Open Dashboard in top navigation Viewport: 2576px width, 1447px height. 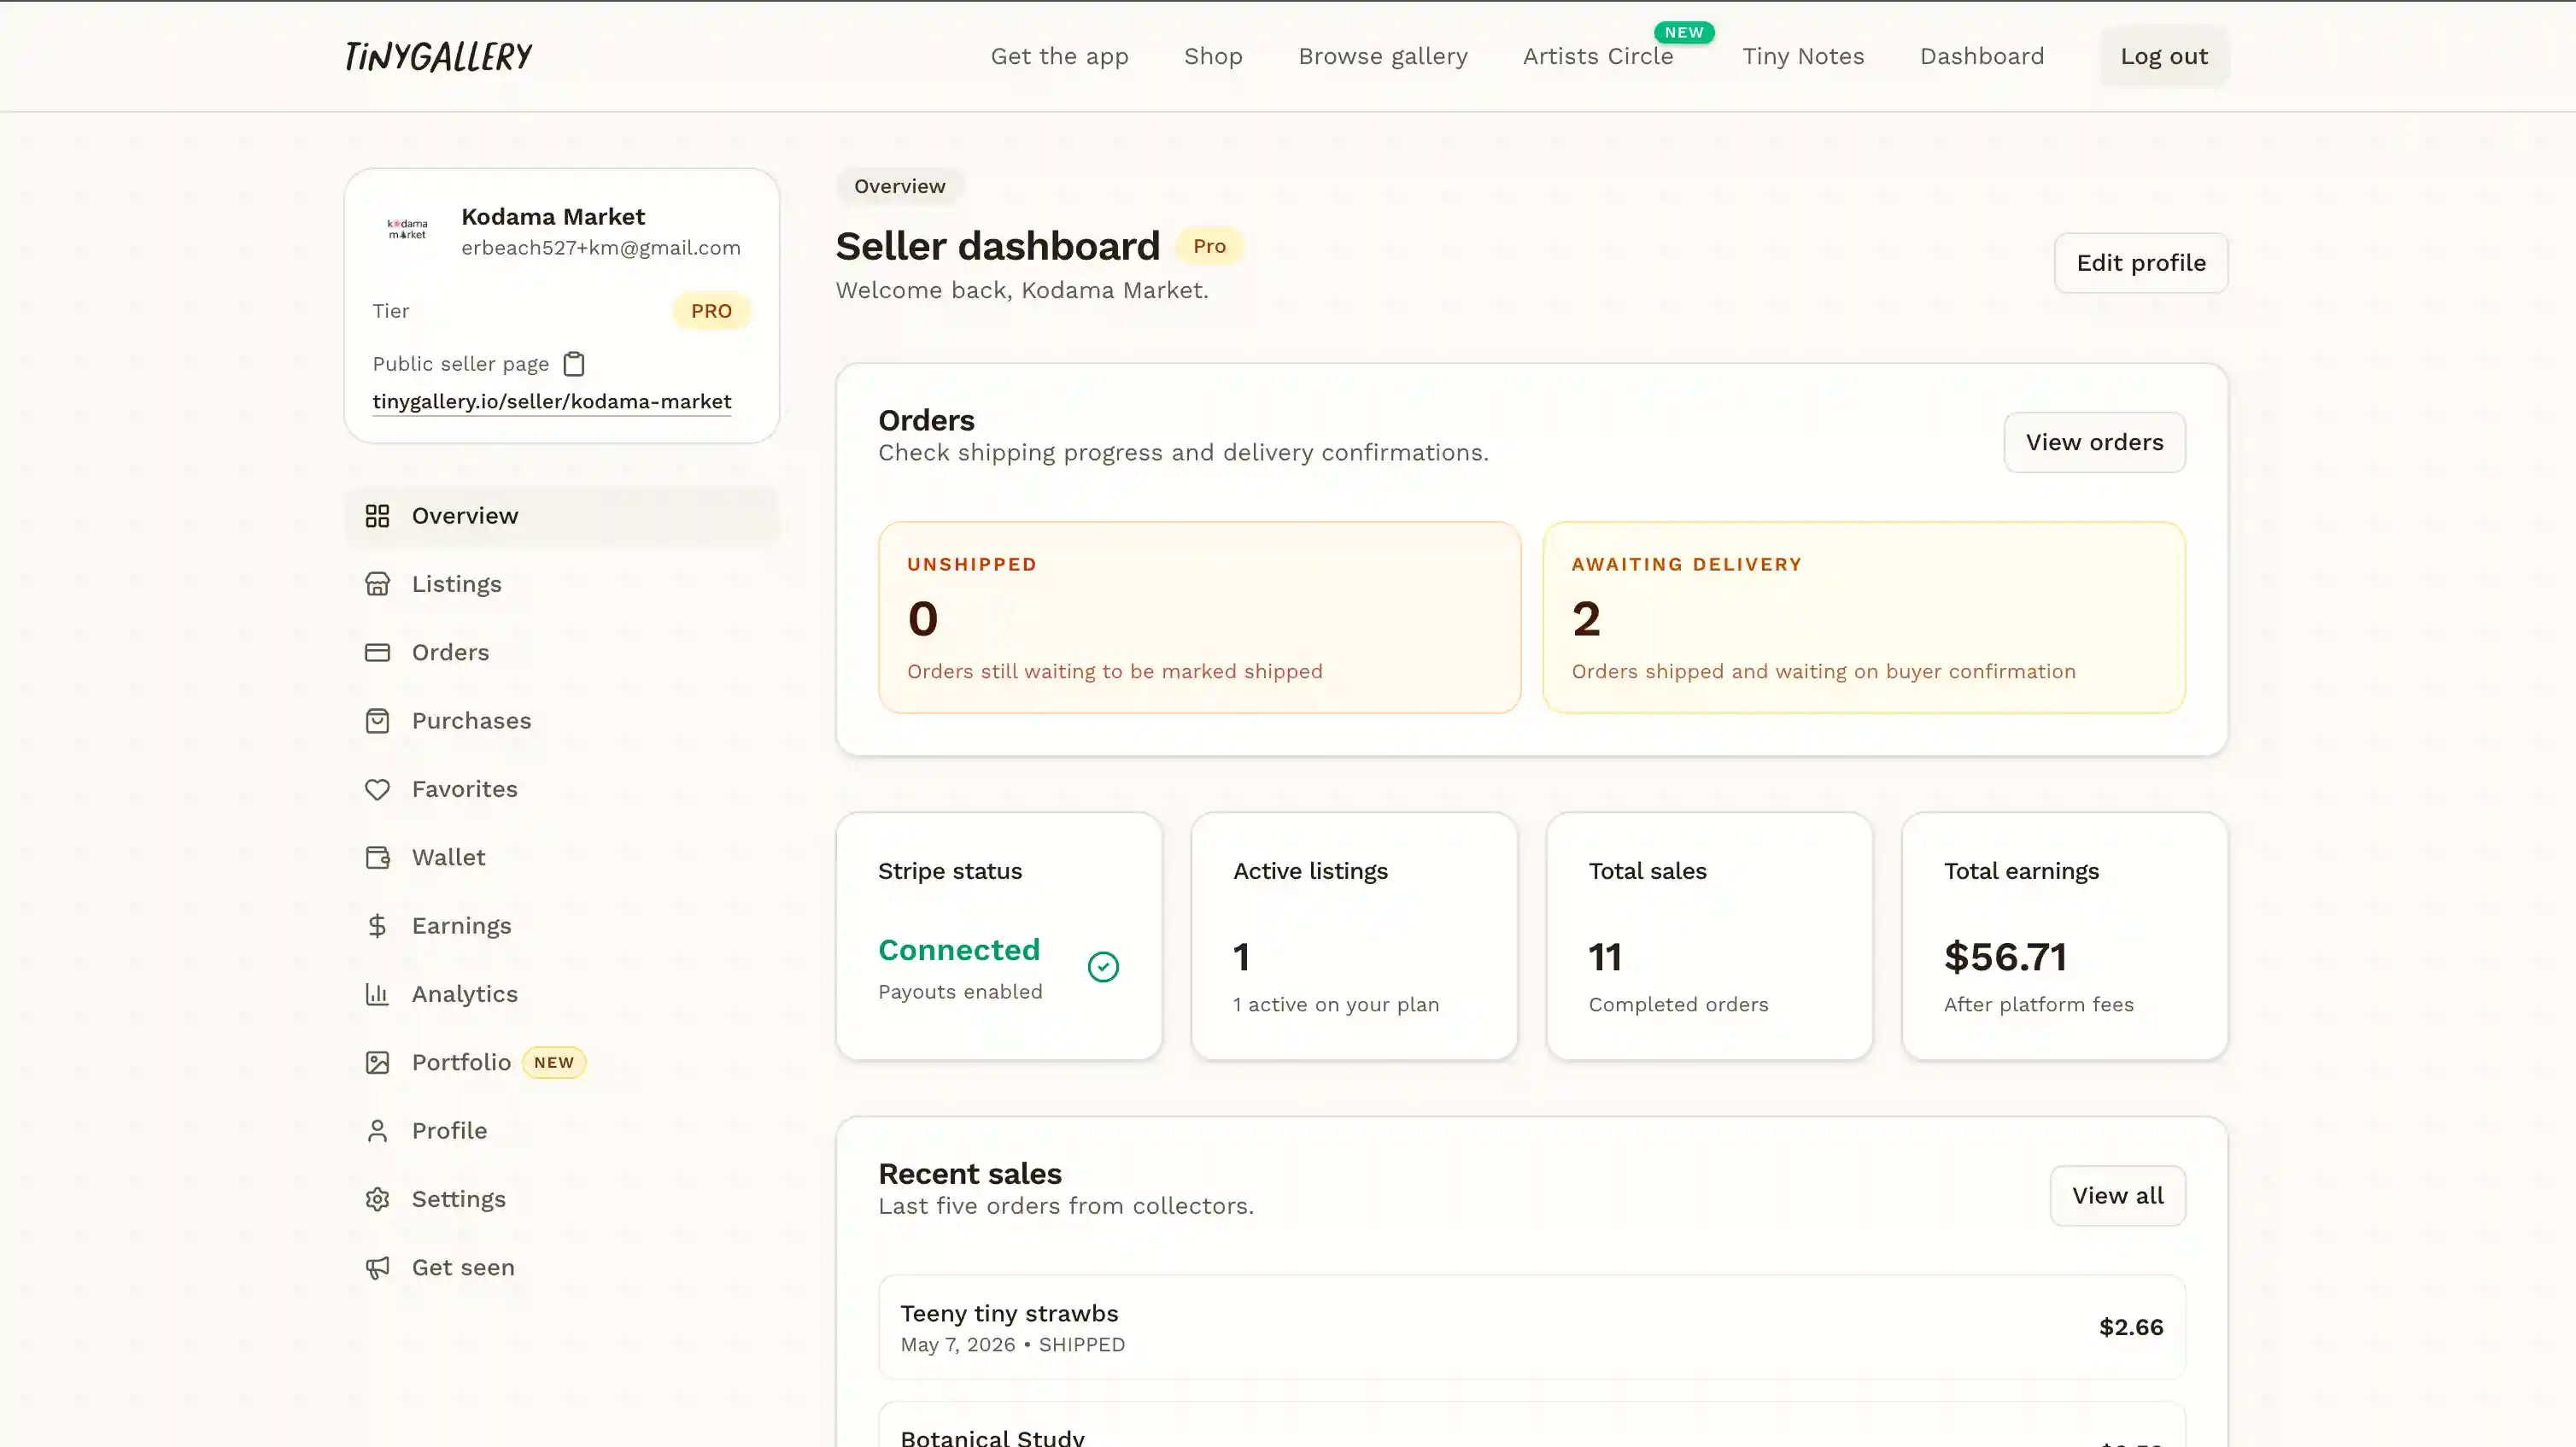point(1982,56)
